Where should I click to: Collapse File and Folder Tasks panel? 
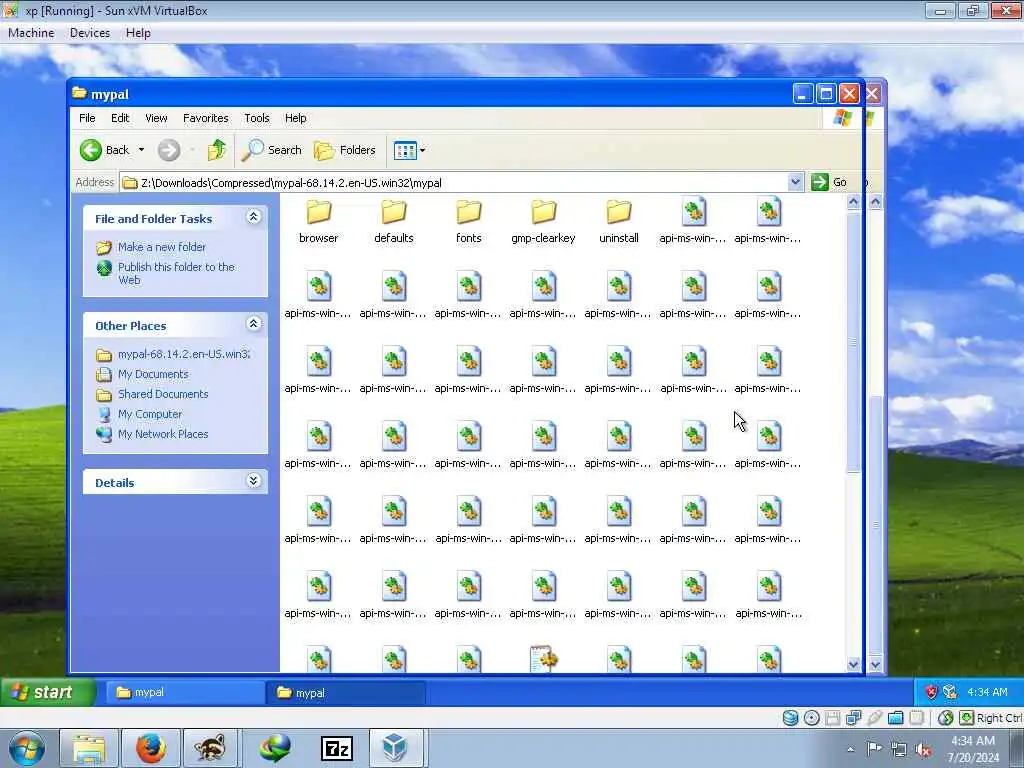(253, 217)
